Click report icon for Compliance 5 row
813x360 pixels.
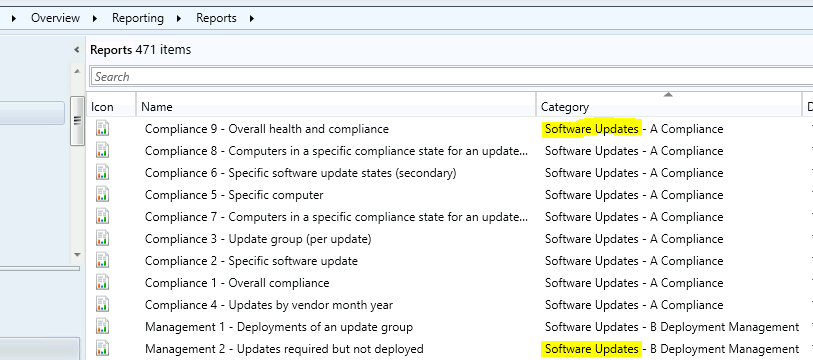coord(103,195)
